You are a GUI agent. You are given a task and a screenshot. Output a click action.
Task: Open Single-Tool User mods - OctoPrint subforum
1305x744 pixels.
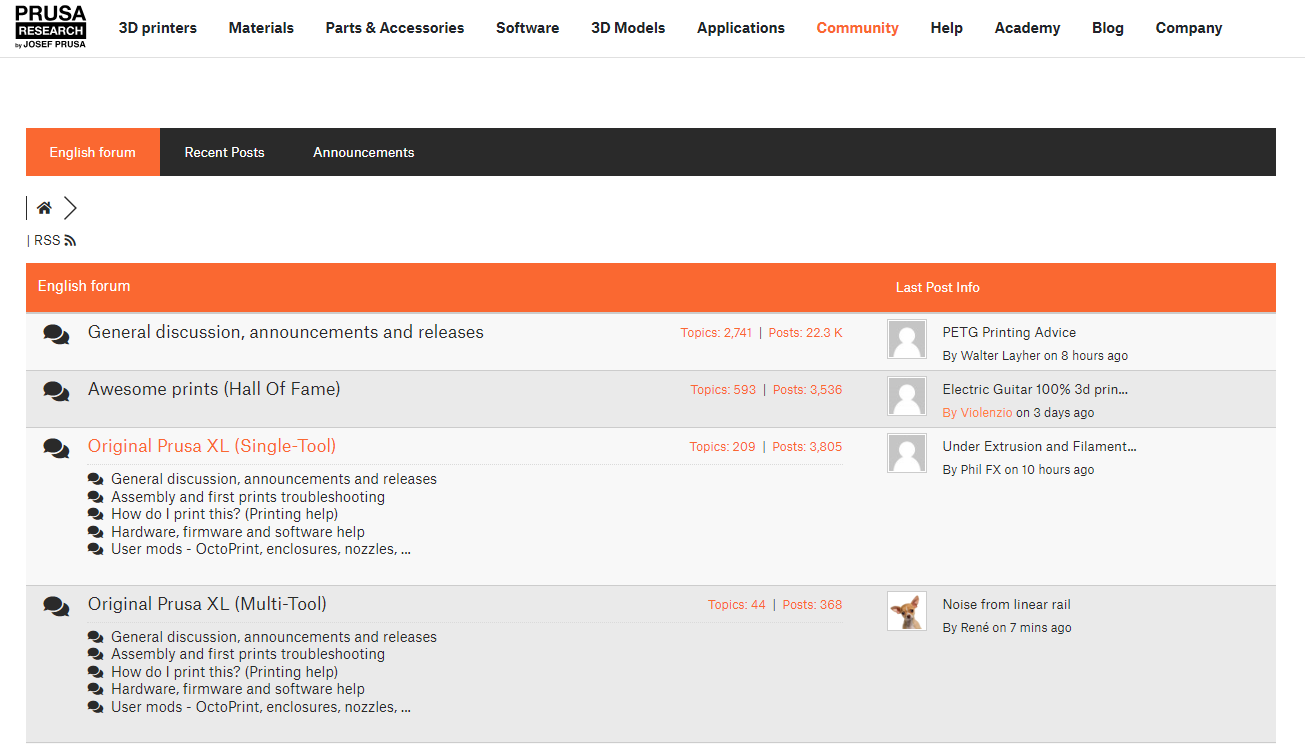pos(261,549)
